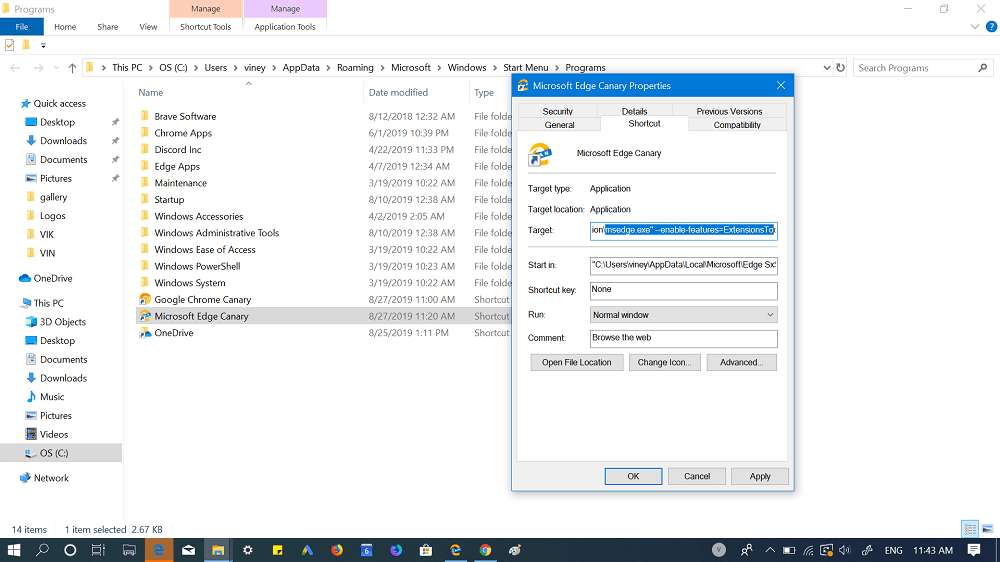Click the search magnifier in Search Programs
This screenshot has height=562, width=1000.
(983, 68)
